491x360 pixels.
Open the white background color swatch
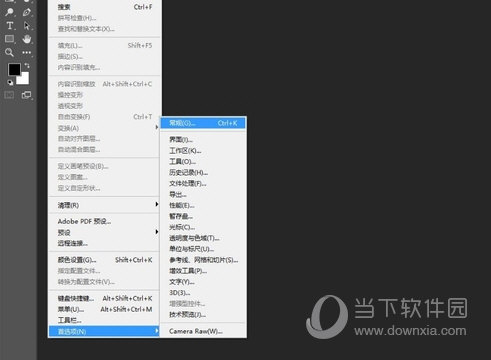(x=24, y=79)
